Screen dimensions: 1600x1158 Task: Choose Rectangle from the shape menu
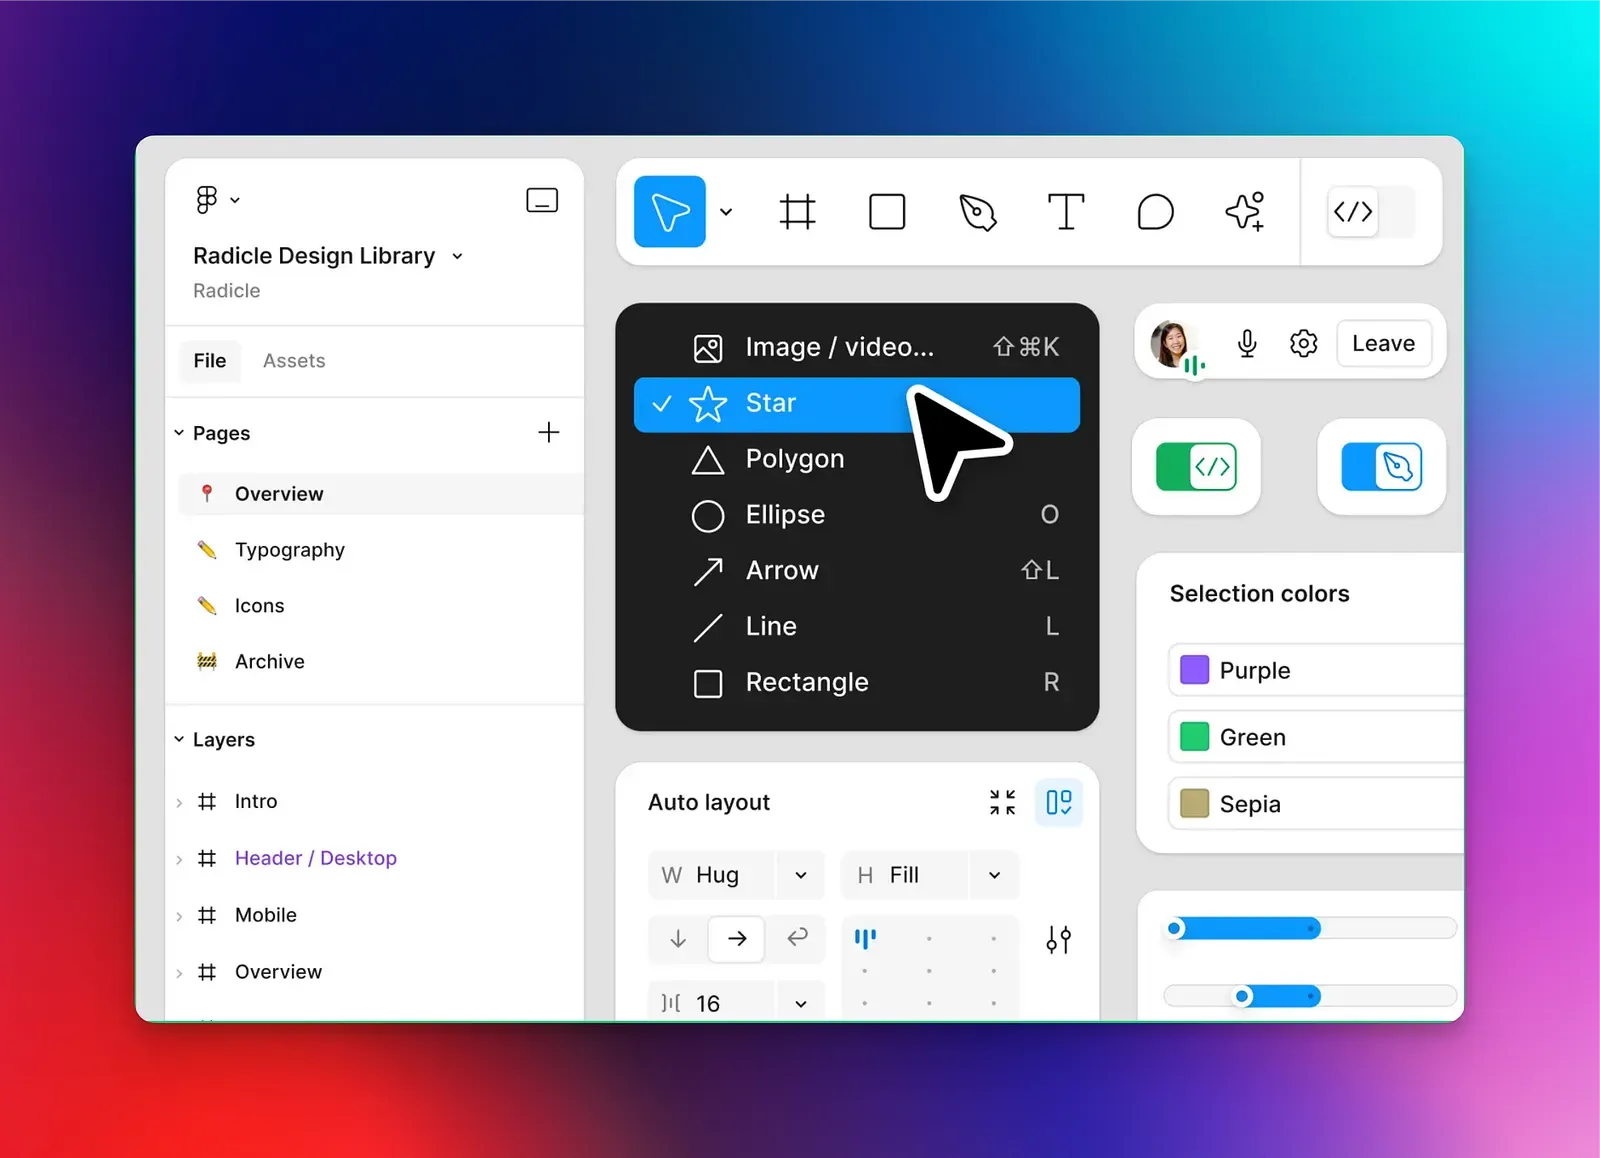[857, 683]
